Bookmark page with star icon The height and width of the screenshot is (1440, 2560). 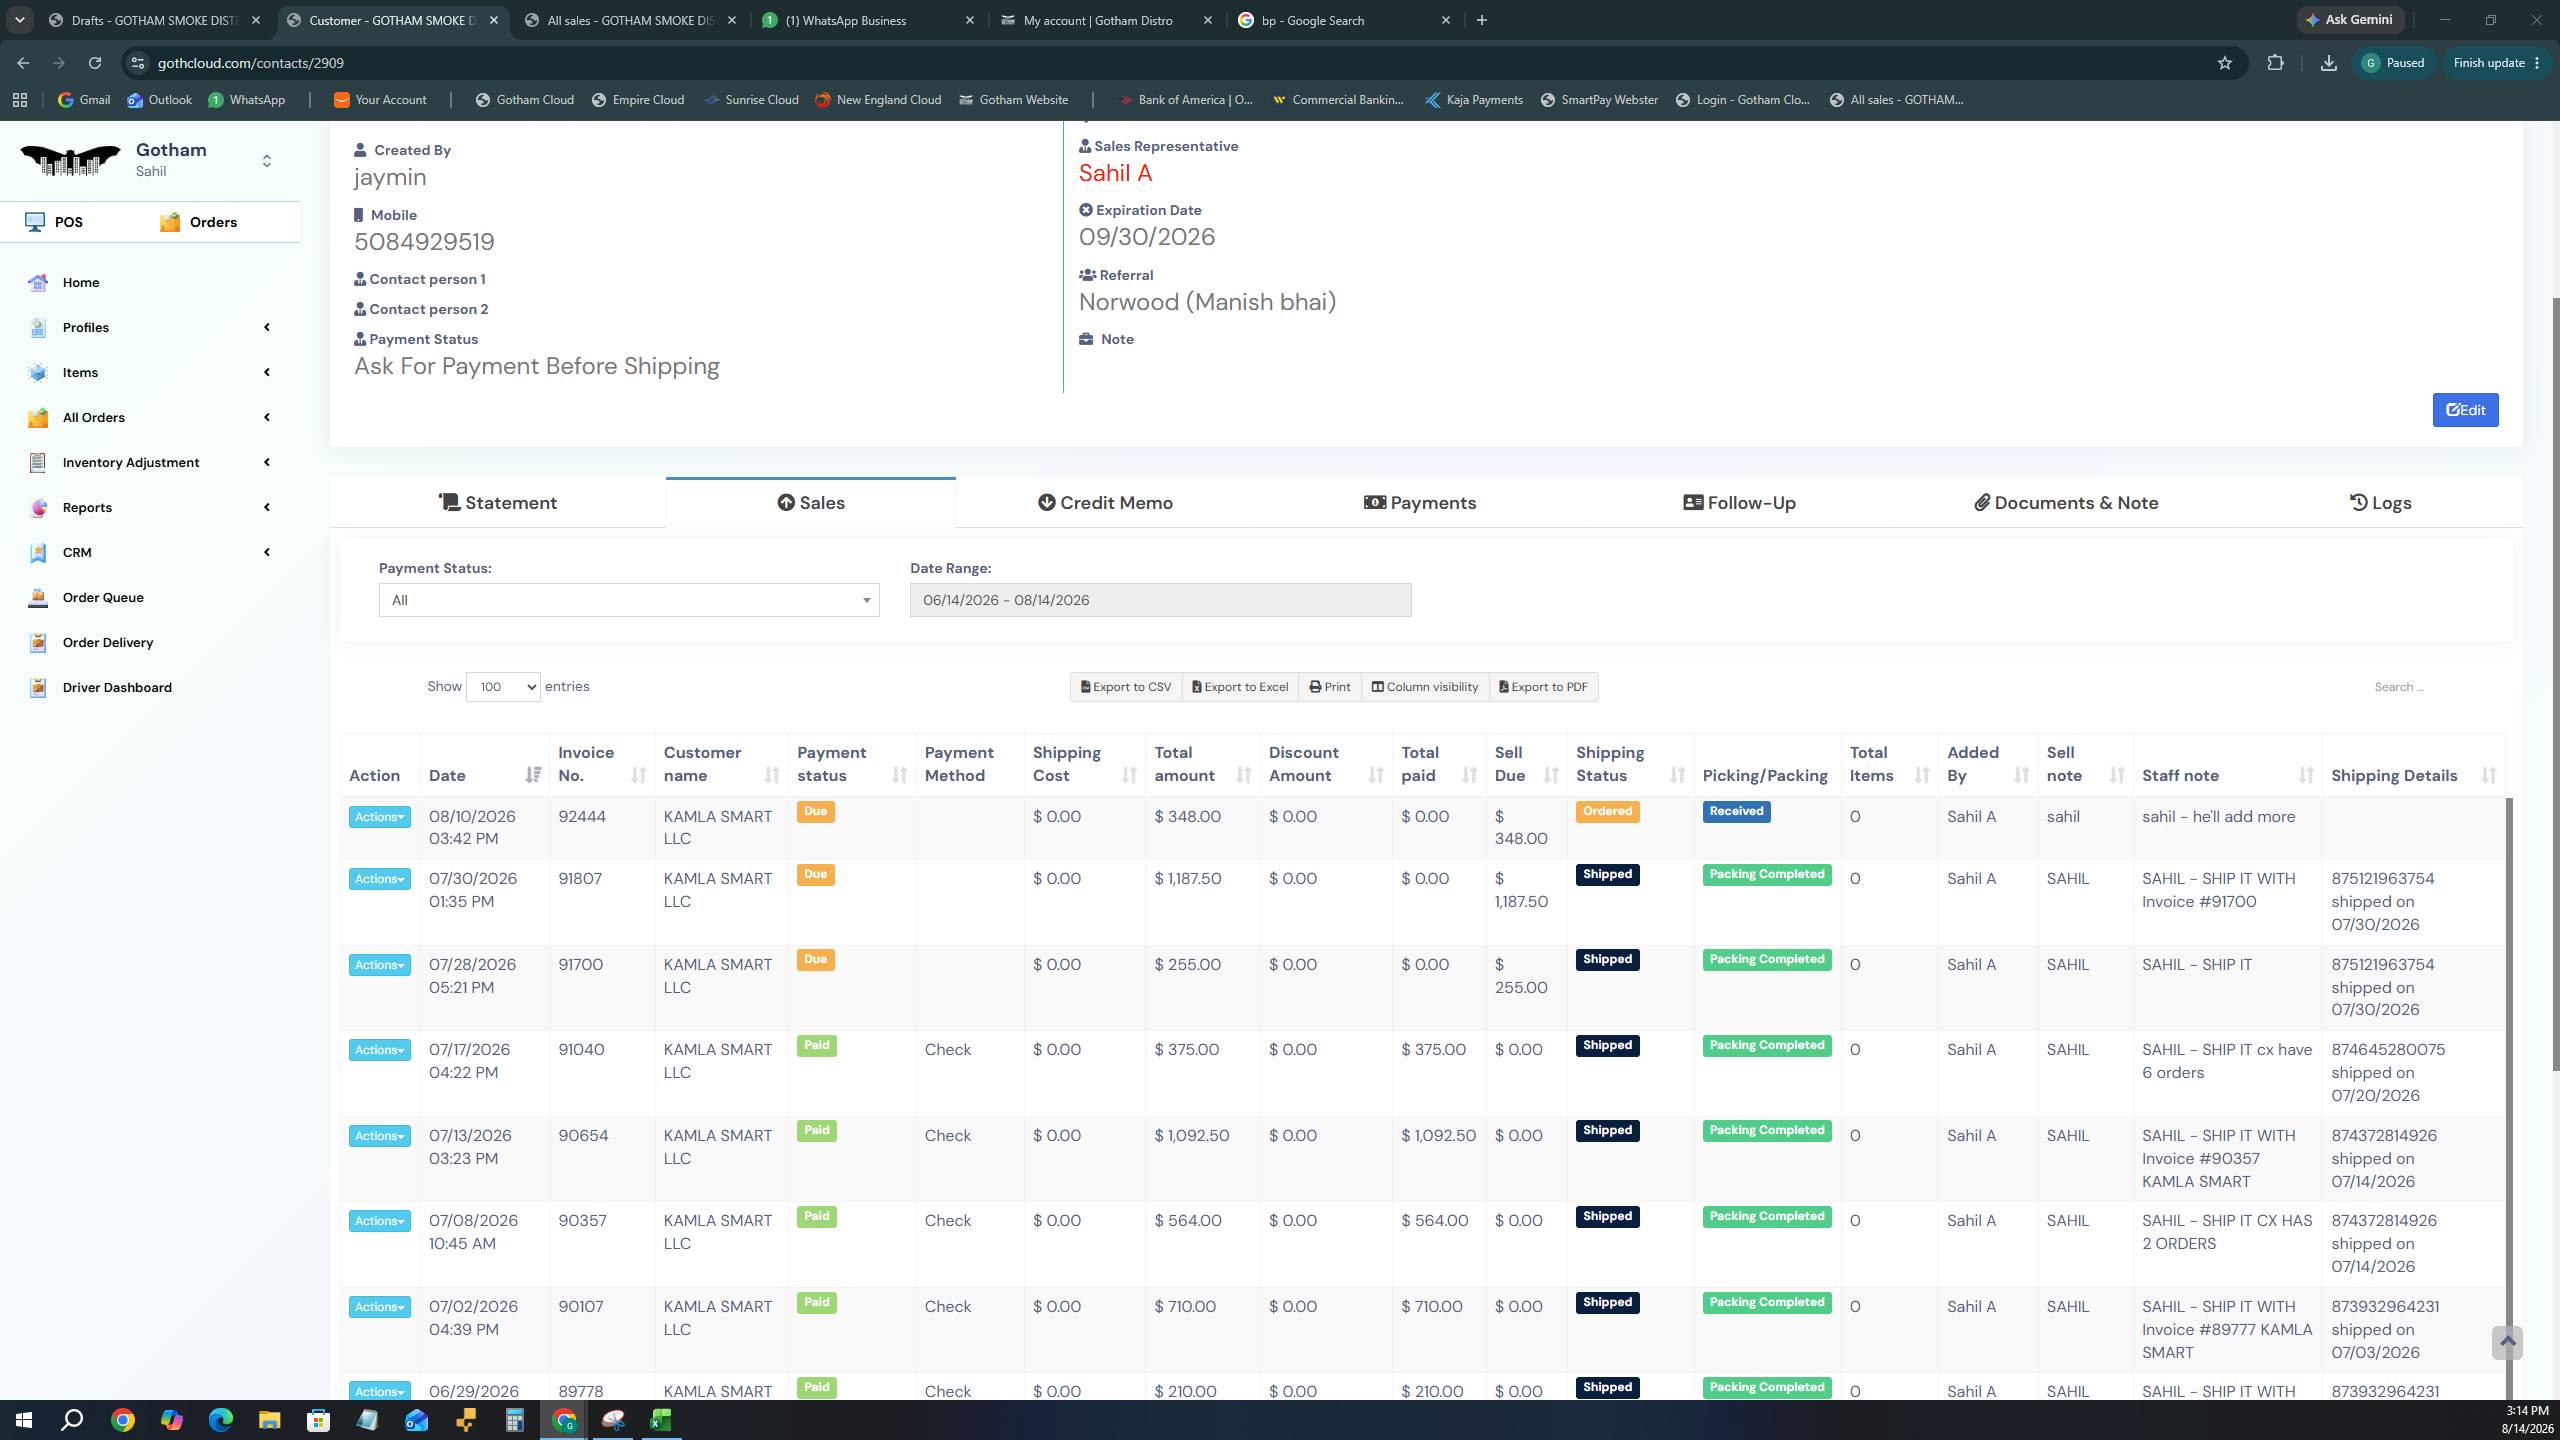2224,63
